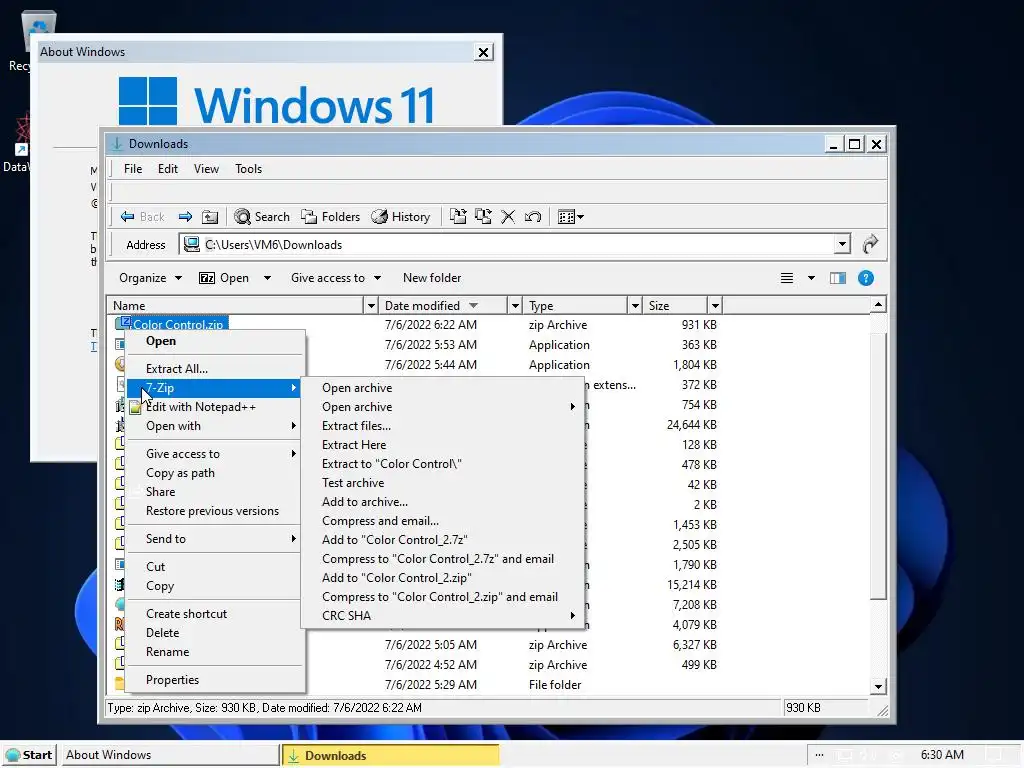Image resolution: width=1024 pixels, height=768 pixels.
Task: Choose Extract to "Color Control\"
Action: click(x=442, y=464)
